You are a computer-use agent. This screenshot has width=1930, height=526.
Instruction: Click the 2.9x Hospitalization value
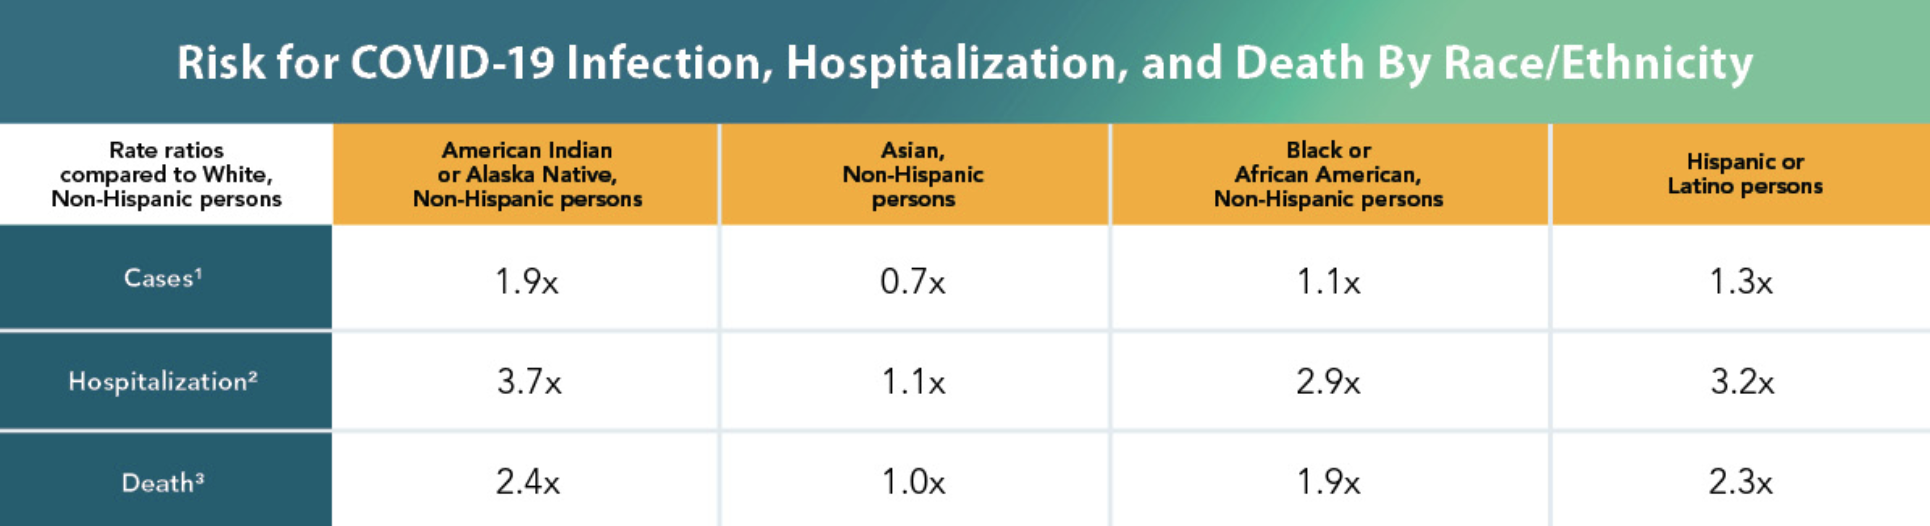coord(1328,382)
